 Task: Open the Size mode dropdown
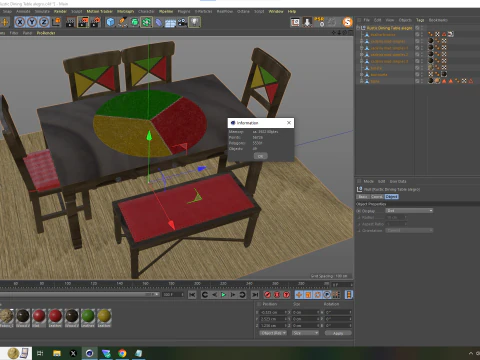(305, 333)
